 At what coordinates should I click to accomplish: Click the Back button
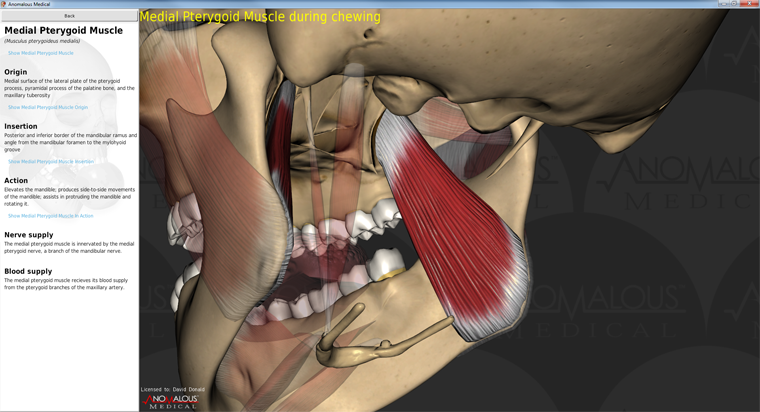(69, 16)
